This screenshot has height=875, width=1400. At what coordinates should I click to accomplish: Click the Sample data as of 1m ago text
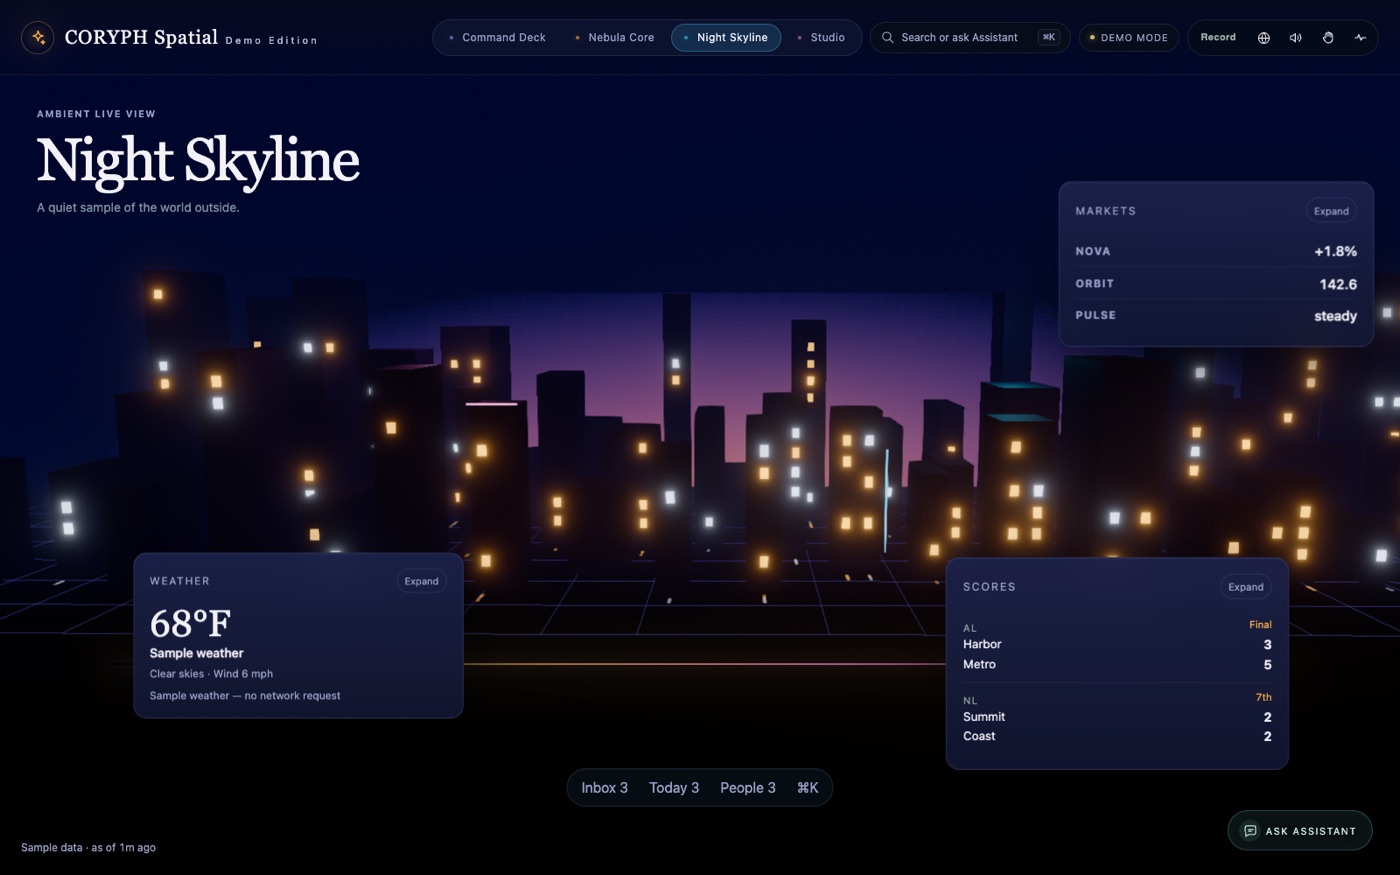click(88, 848)
